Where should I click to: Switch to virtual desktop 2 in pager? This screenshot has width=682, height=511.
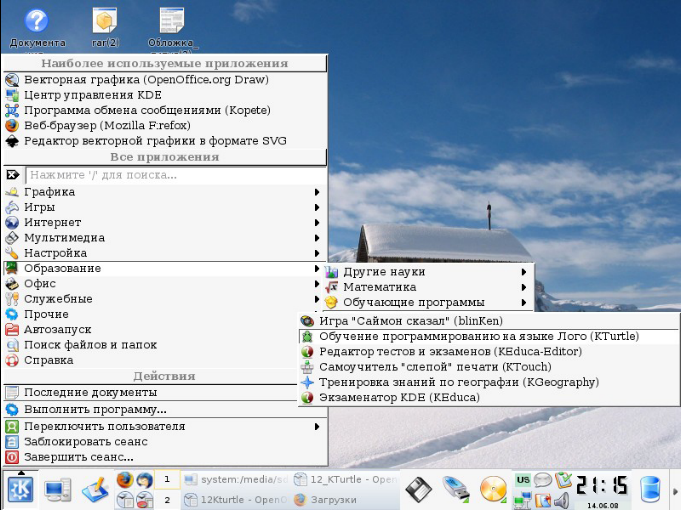pos(167,500)
